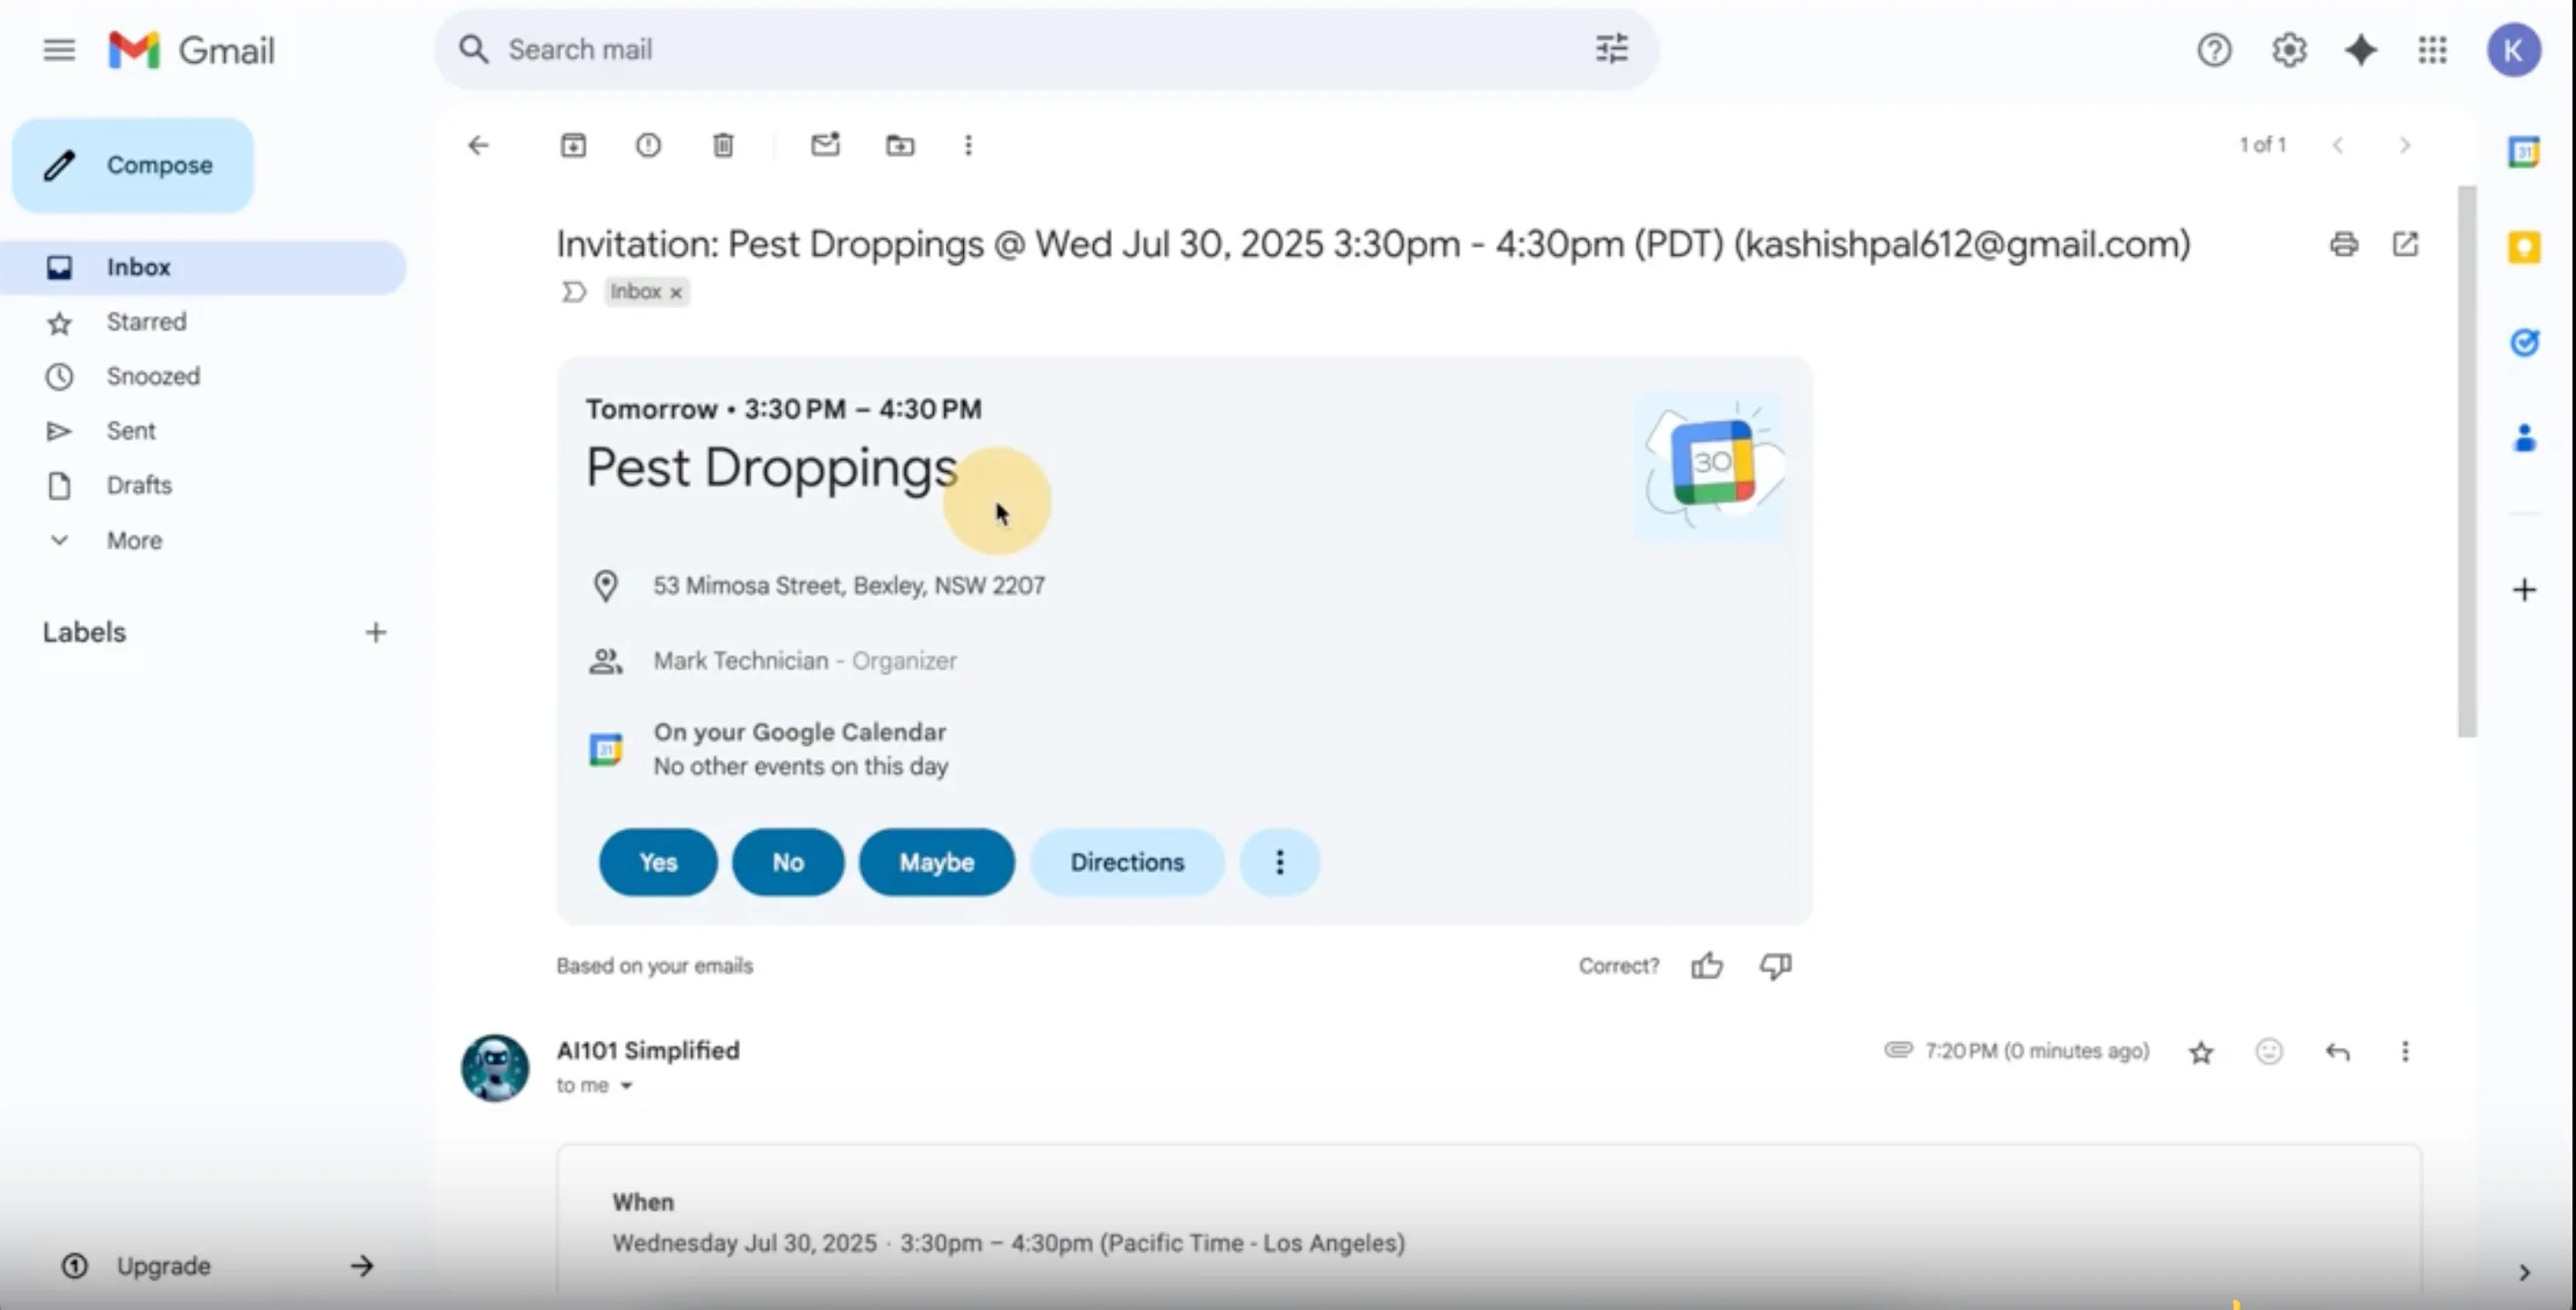This screenshot has width=2576, height=1310.
Task: Open the Google account avatar K
Action: (2514, 50)
